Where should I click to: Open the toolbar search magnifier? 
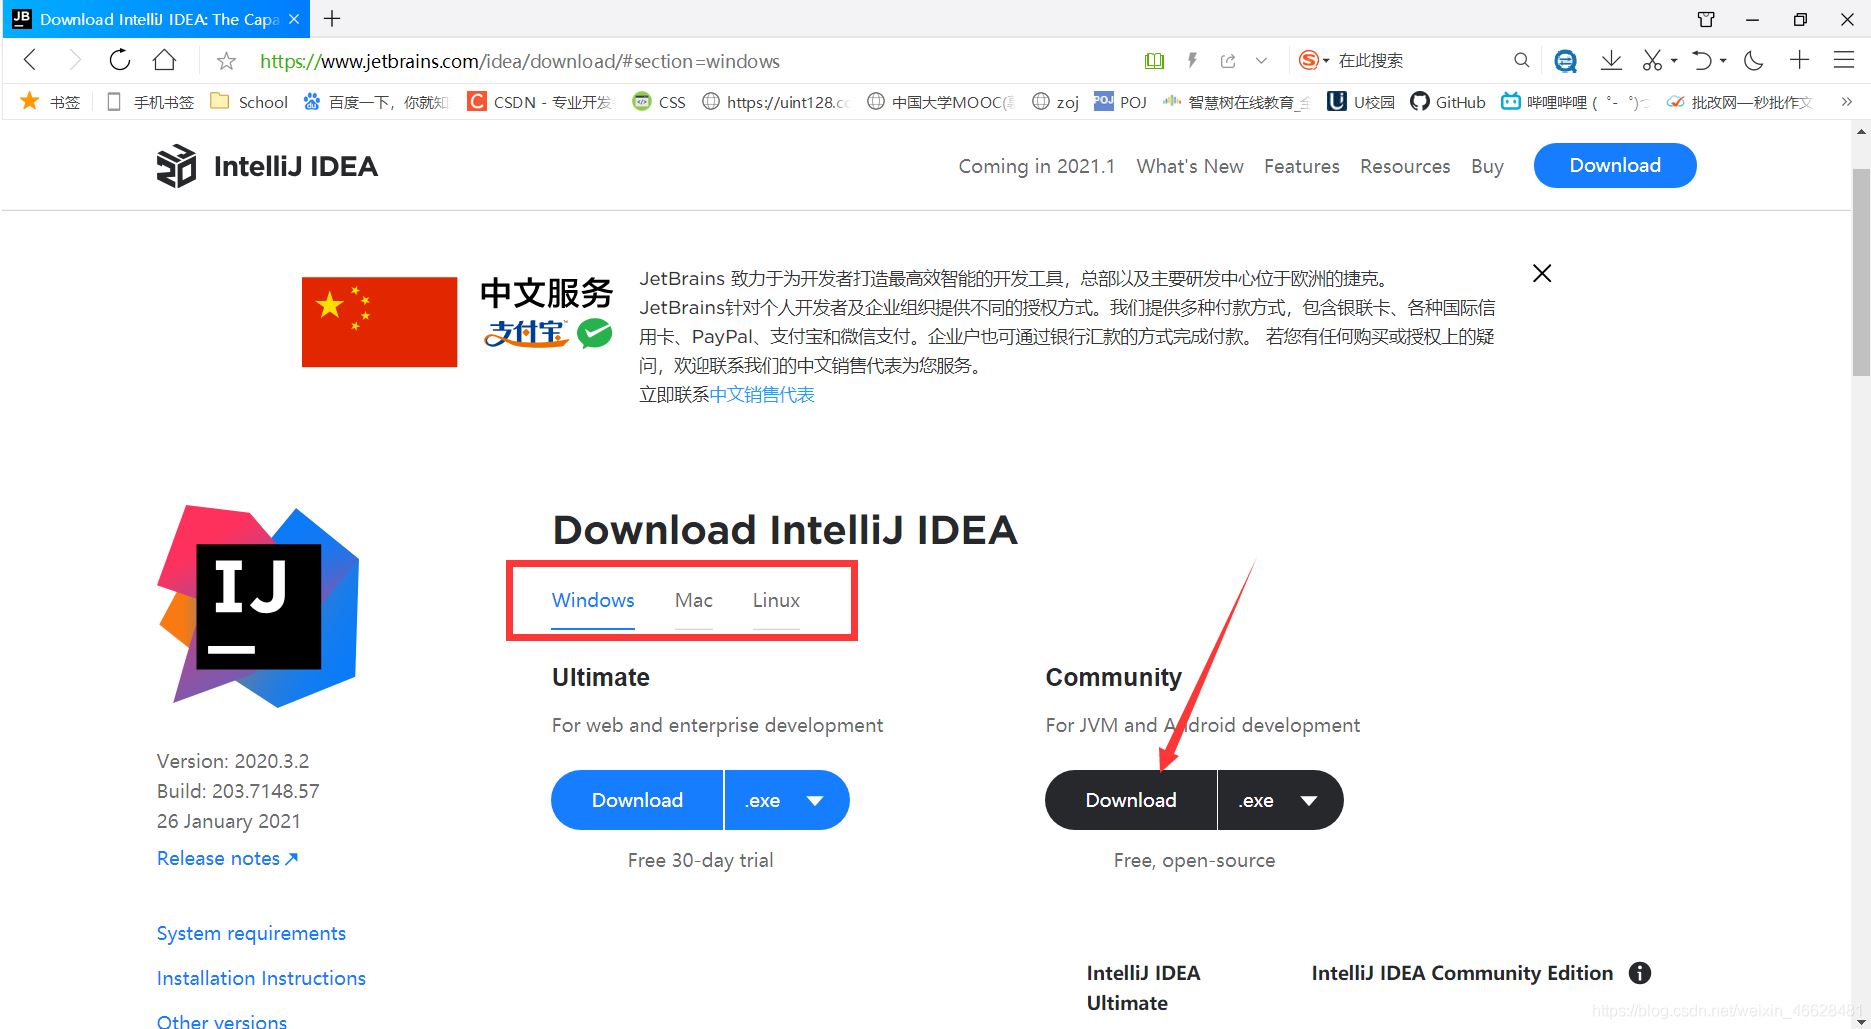pyautogui.click(x=1521, y=61)
